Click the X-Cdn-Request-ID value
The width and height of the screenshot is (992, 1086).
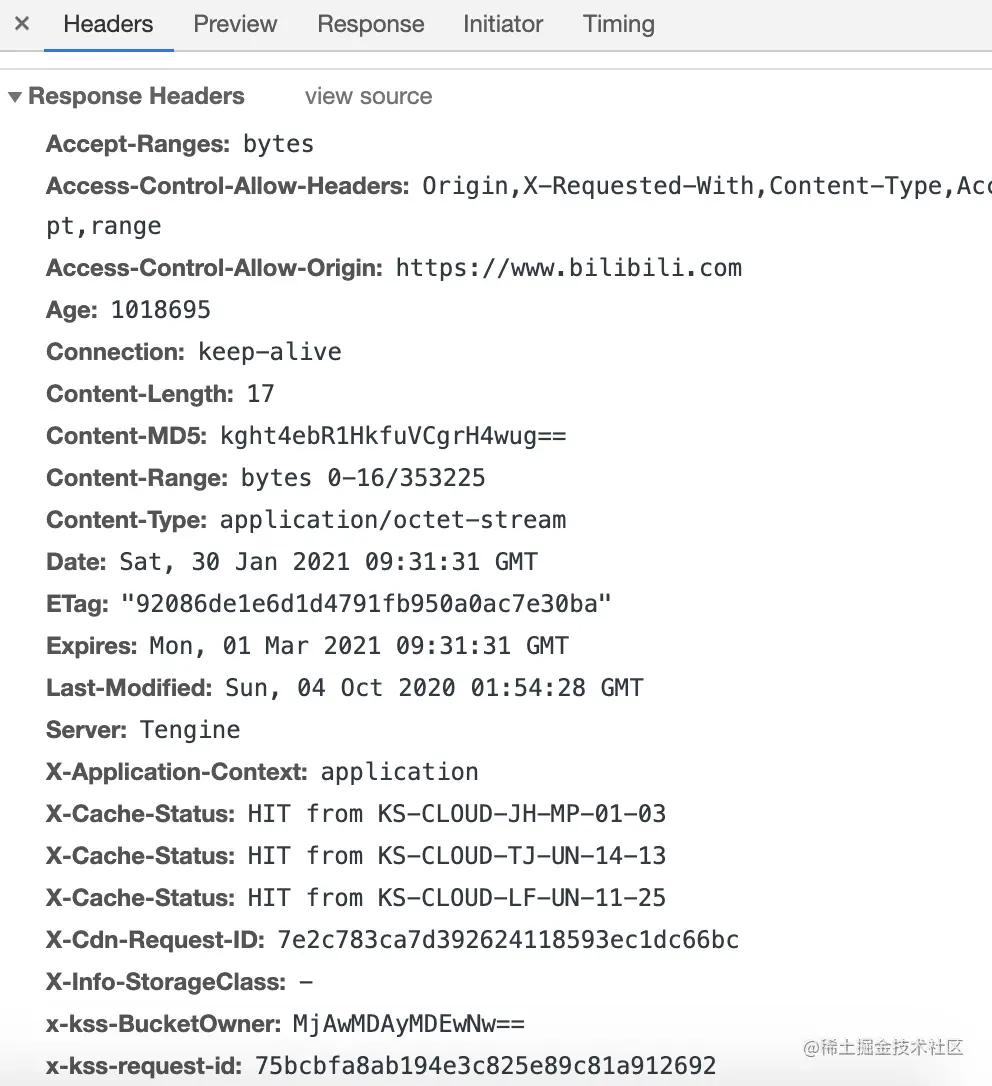coord(507,940)
